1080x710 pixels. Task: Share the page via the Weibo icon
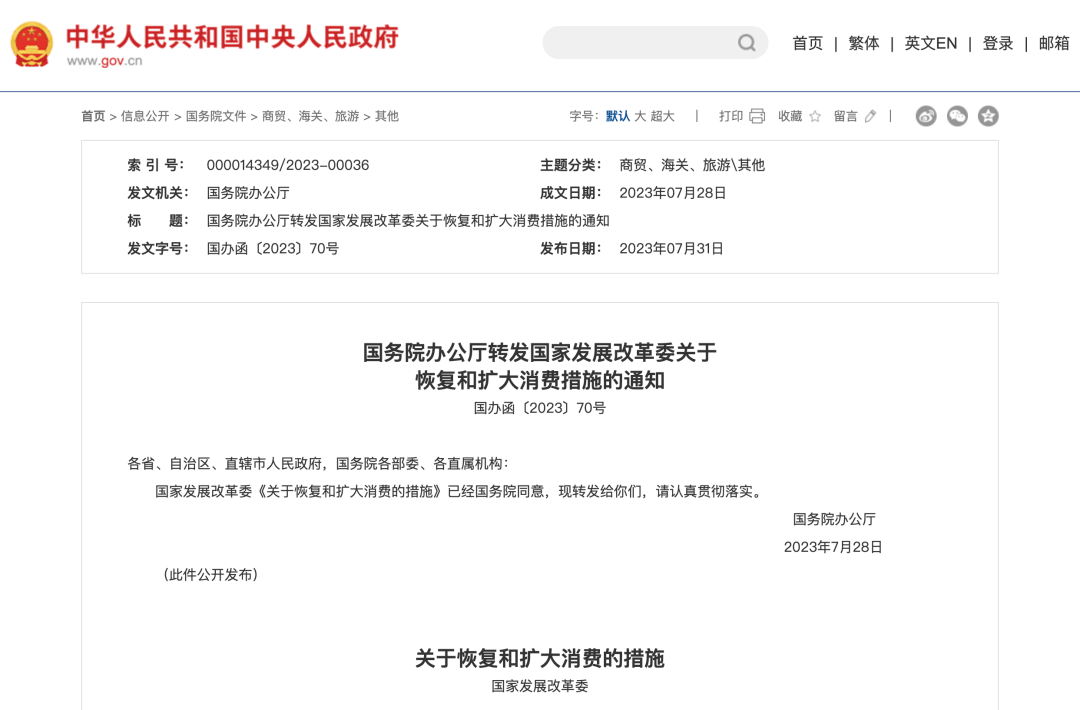(x=926, y=116)
